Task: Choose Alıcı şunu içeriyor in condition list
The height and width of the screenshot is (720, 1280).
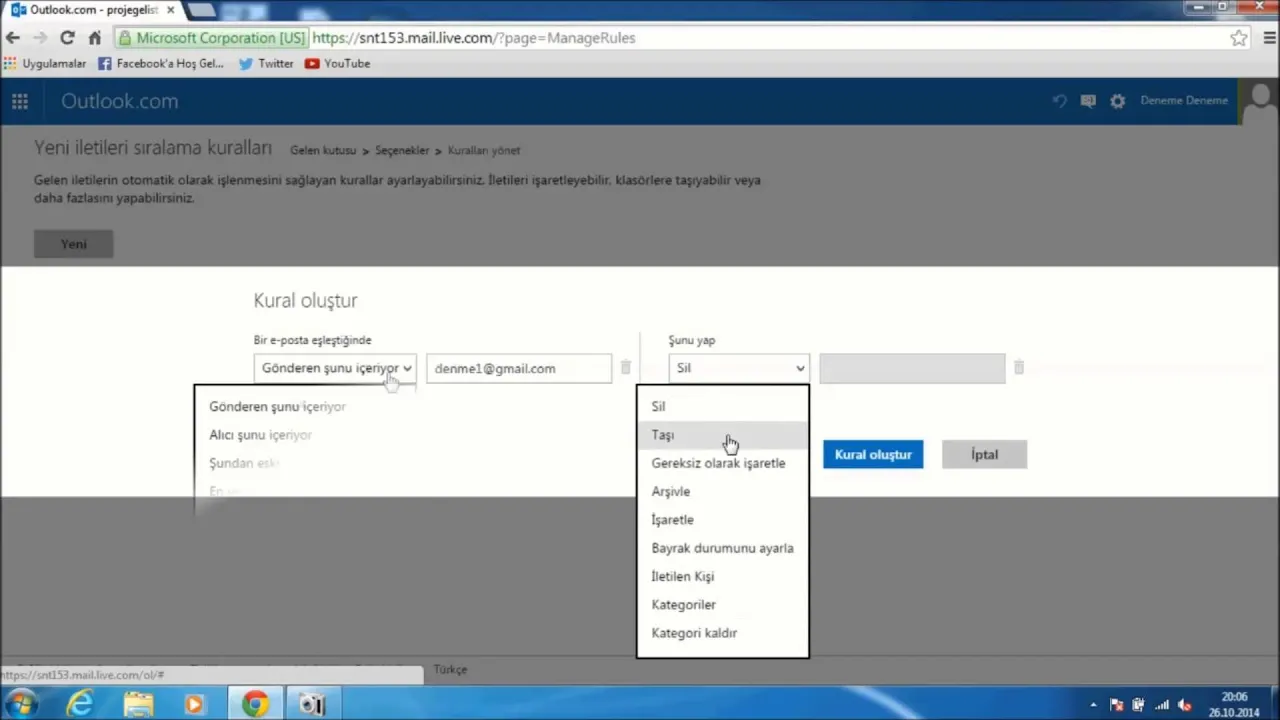Action: (x=261, y=435)
